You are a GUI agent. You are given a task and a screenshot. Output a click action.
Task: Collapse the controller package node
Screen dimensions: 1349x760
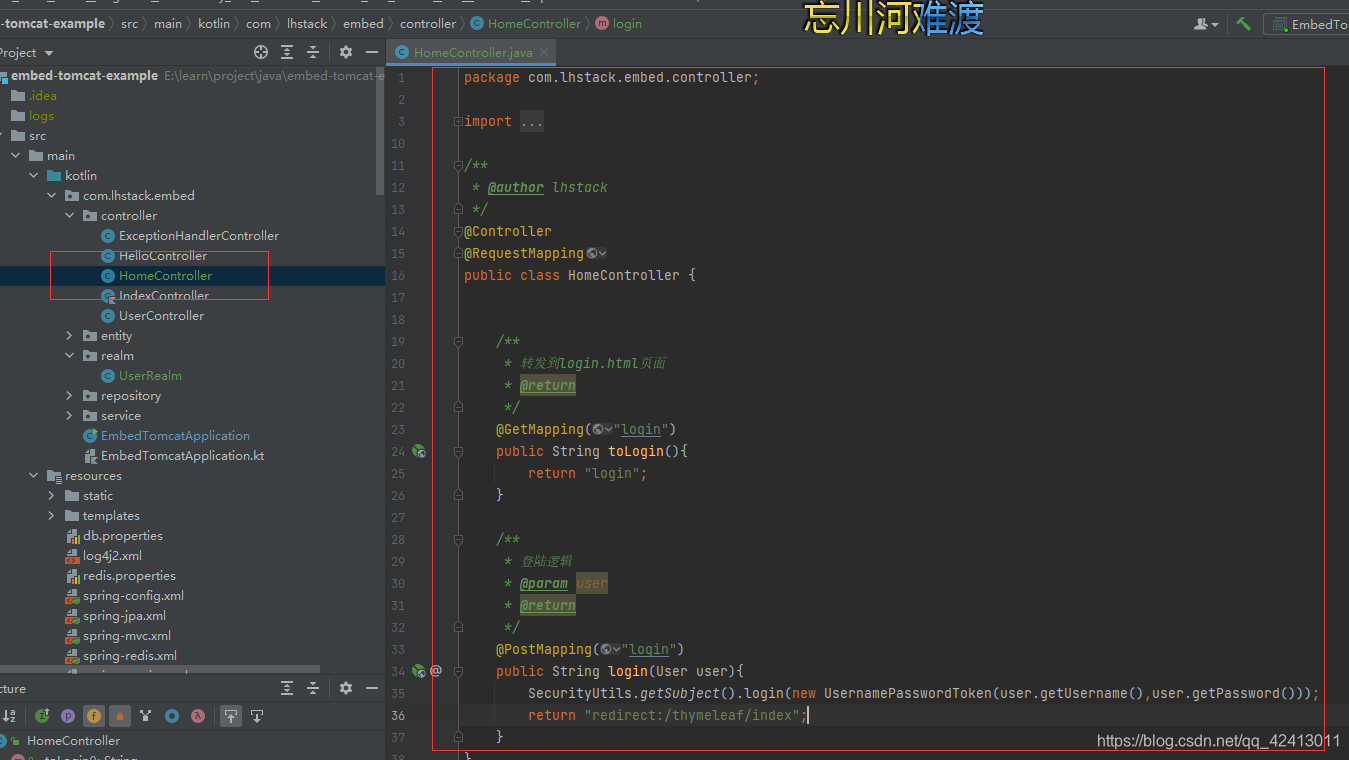69,216
